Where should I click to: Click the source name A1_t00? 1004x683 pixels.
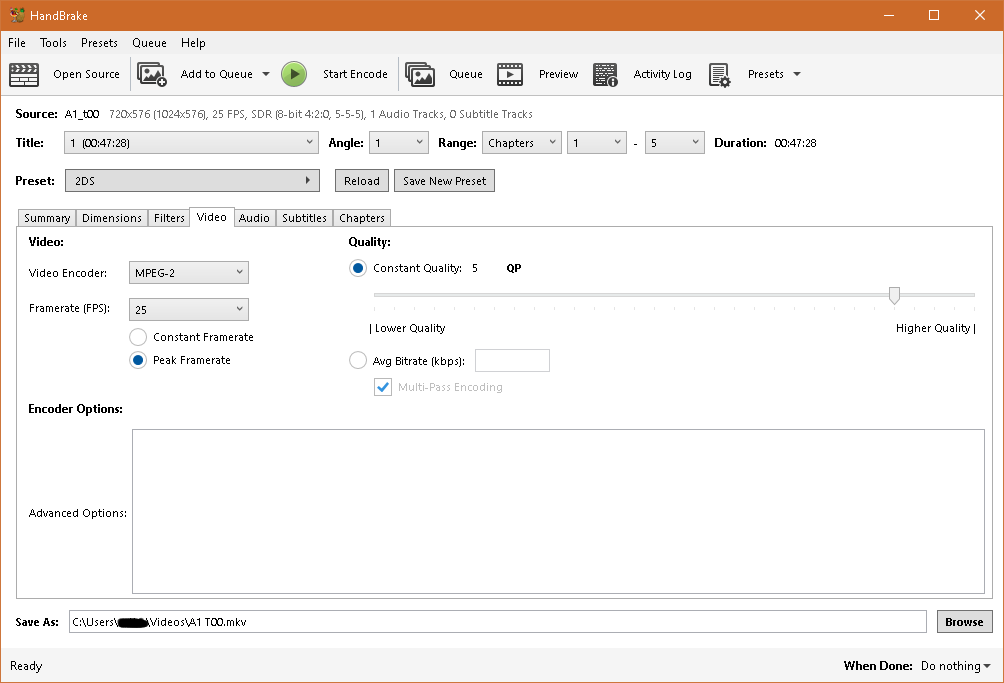click(82, 114)
